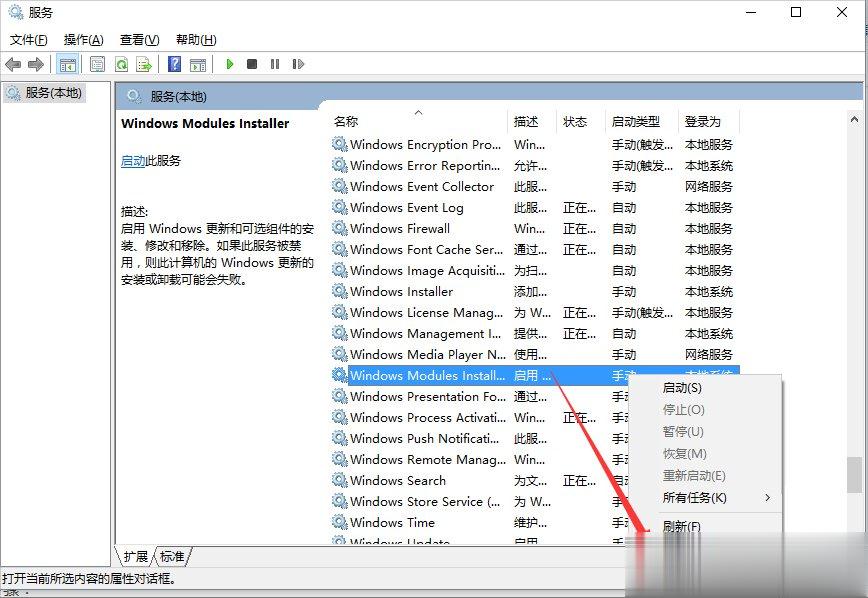Click the Forward arrow toolbar icon

coord(36,65)
